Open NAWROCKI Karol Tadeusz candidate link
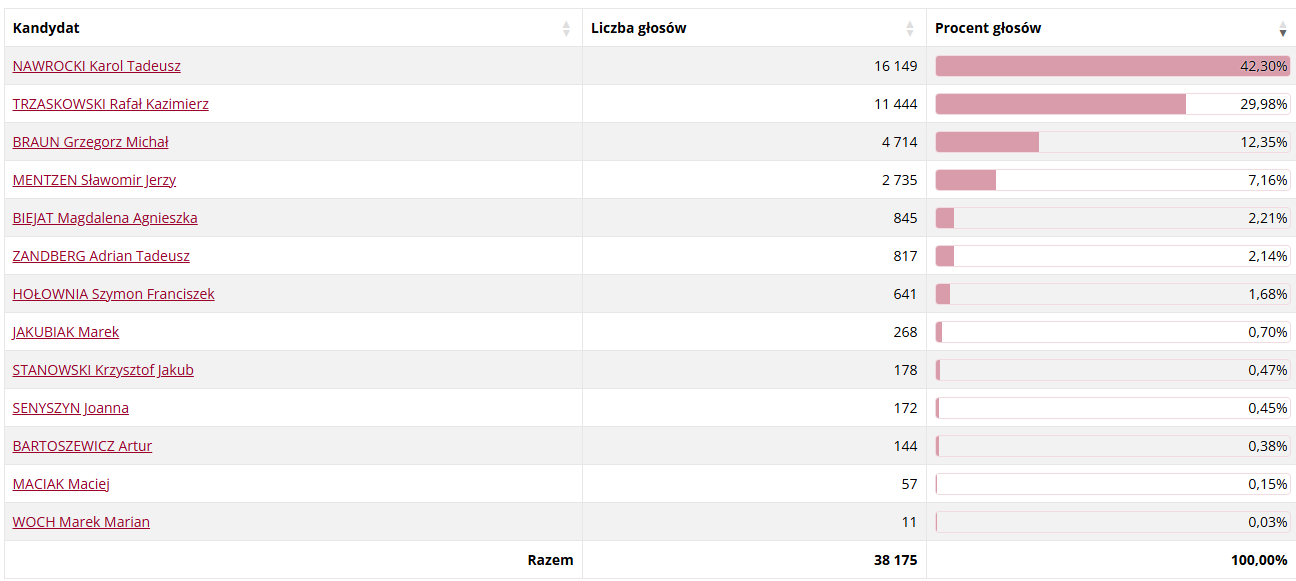1296x581 pixels. coord(97,66)
